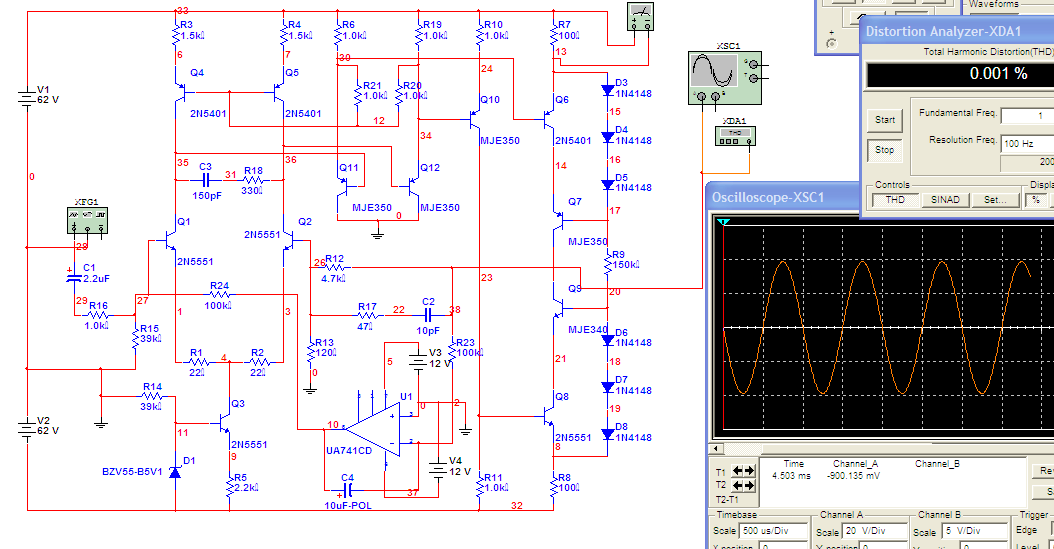Image resolution: width=1054 pixels, height=549 pixels.
Task: Select transistor Q5 2N5401
Action: click(280, 92)
